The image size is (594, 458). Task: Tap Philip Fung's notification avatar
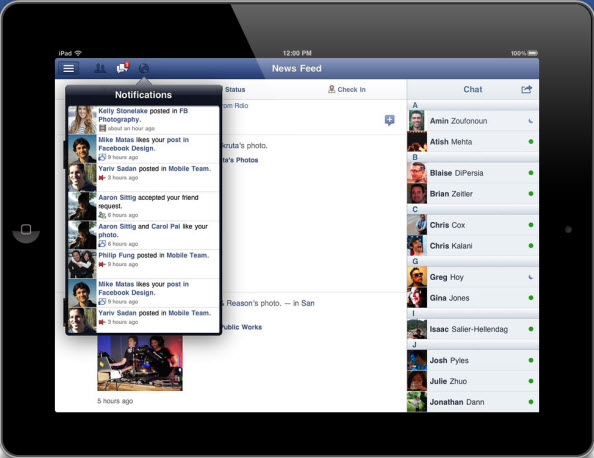[82, 264]
